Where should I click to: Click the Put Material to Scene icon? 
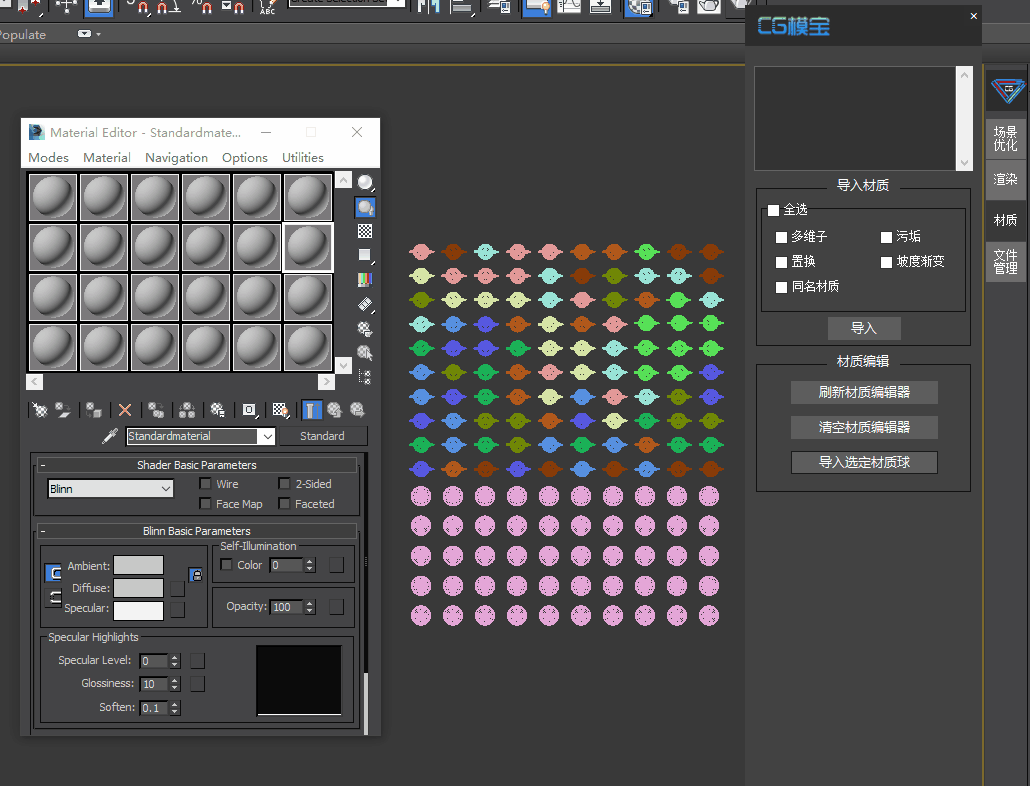click(x=63, y=410)
